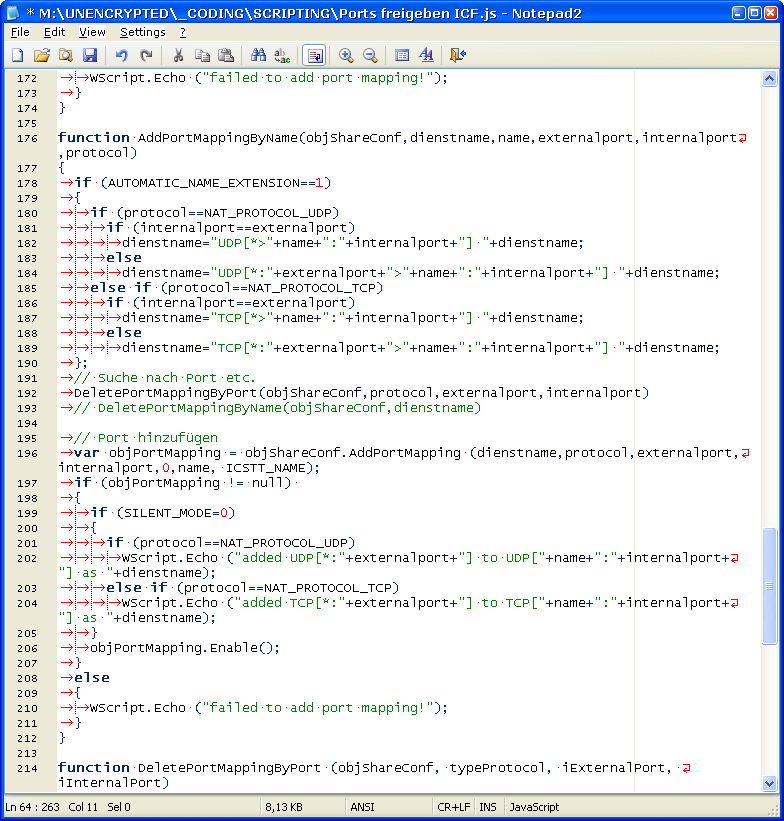Paste clipboard contents via toolbar icon
The width and height of the screenshot is (784, 821).
[x=226, y=55]
